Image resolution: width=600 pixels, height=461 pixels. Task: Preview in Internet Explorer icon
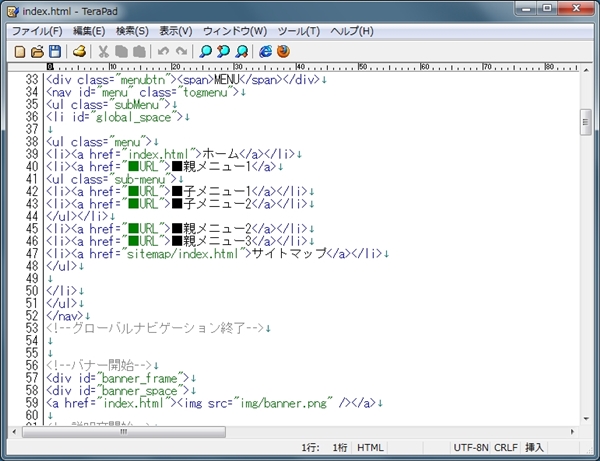(x=266, y=52)
